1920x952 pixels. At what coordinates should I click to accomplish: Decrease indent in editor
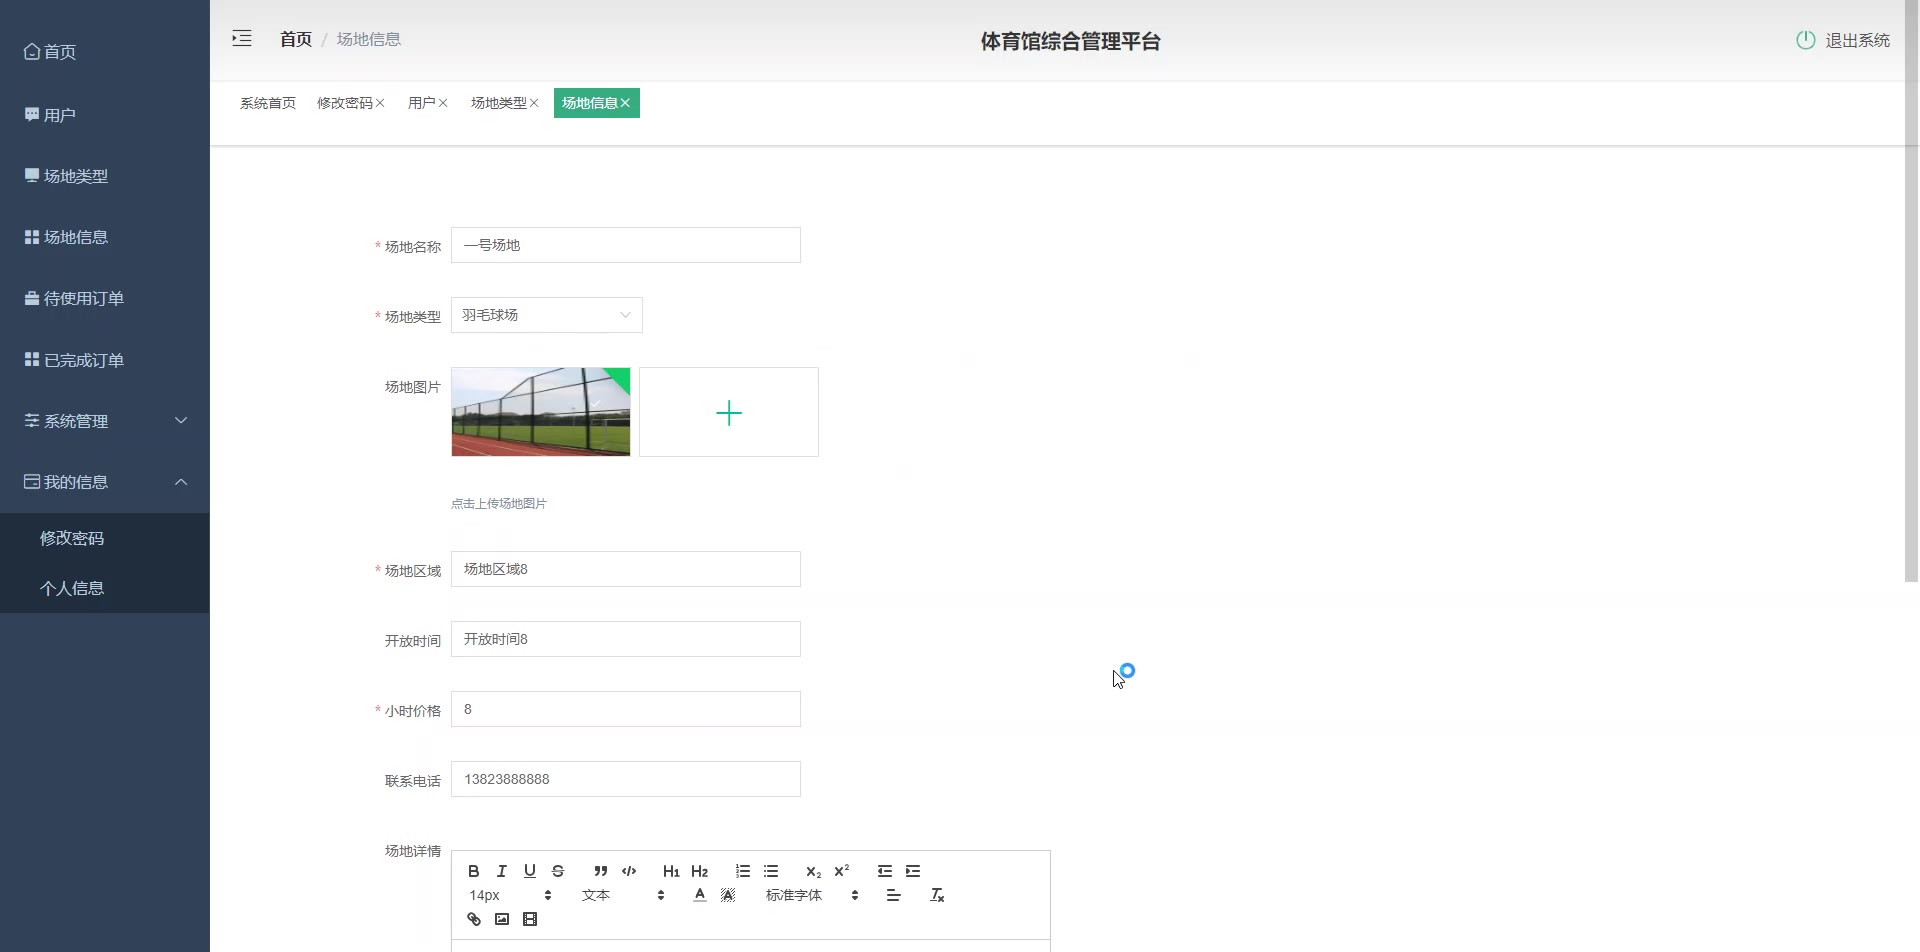click(x=885, y=871)
